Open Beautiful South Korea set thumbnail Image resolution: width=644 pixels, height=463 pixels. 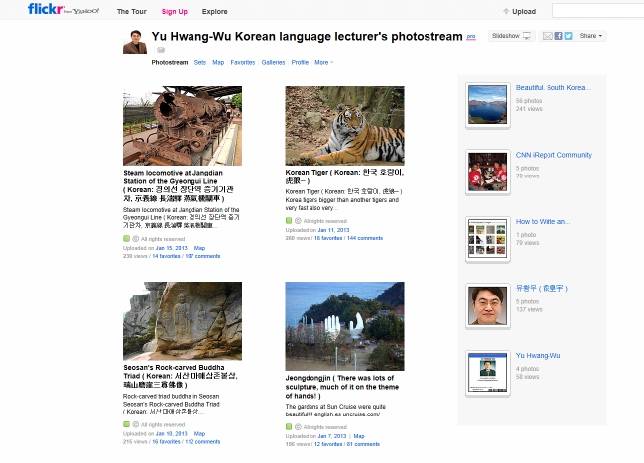click(487, 104)
